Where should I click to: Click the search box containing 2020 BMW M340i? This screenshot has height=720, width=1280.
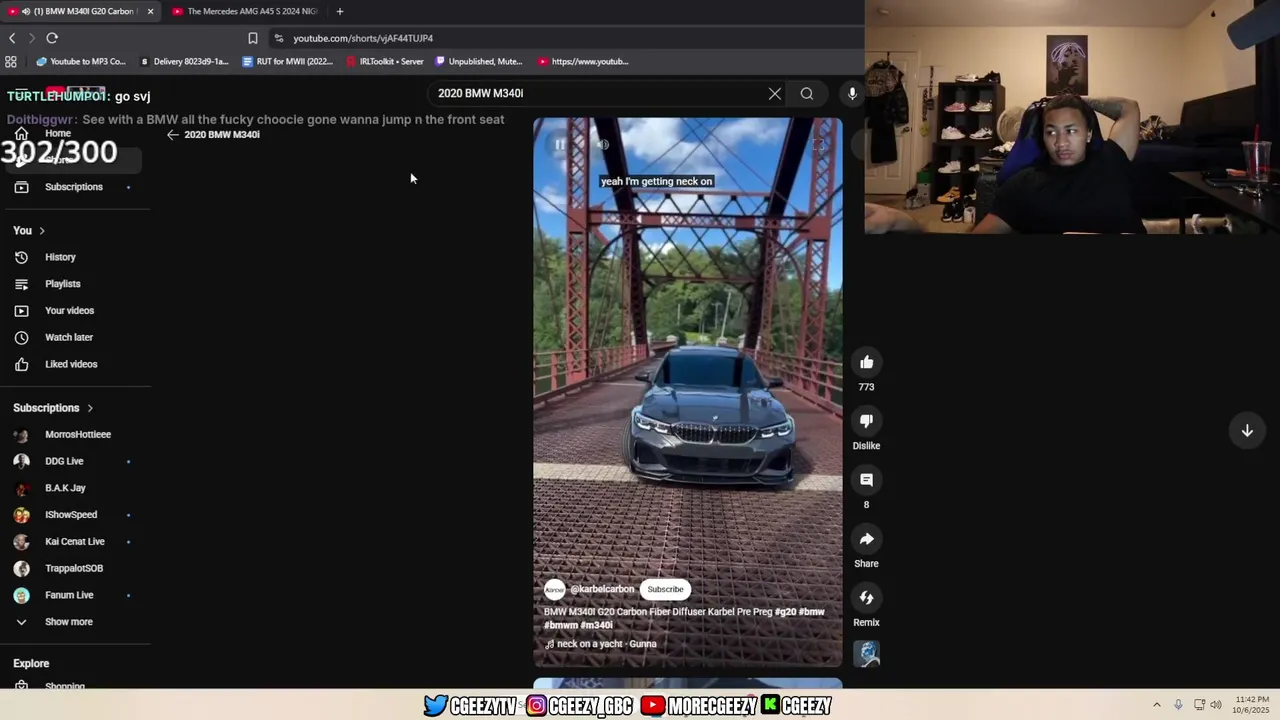598,93
